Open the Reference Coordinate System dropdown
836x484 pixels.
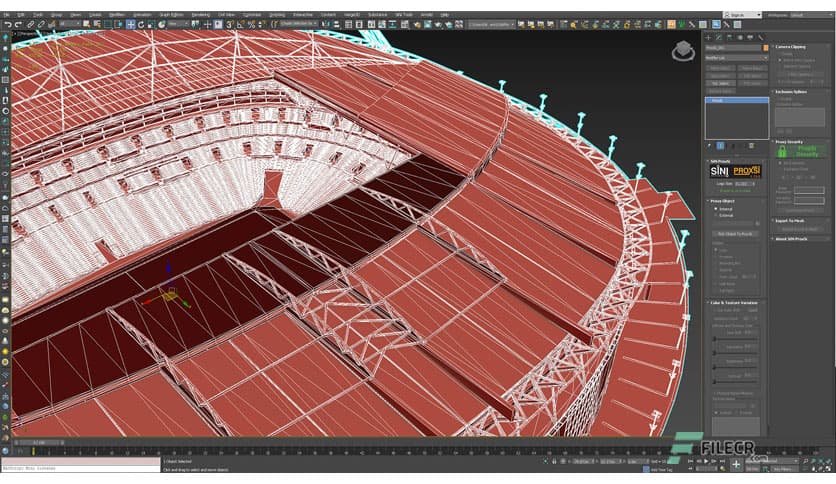pos(179,25)
